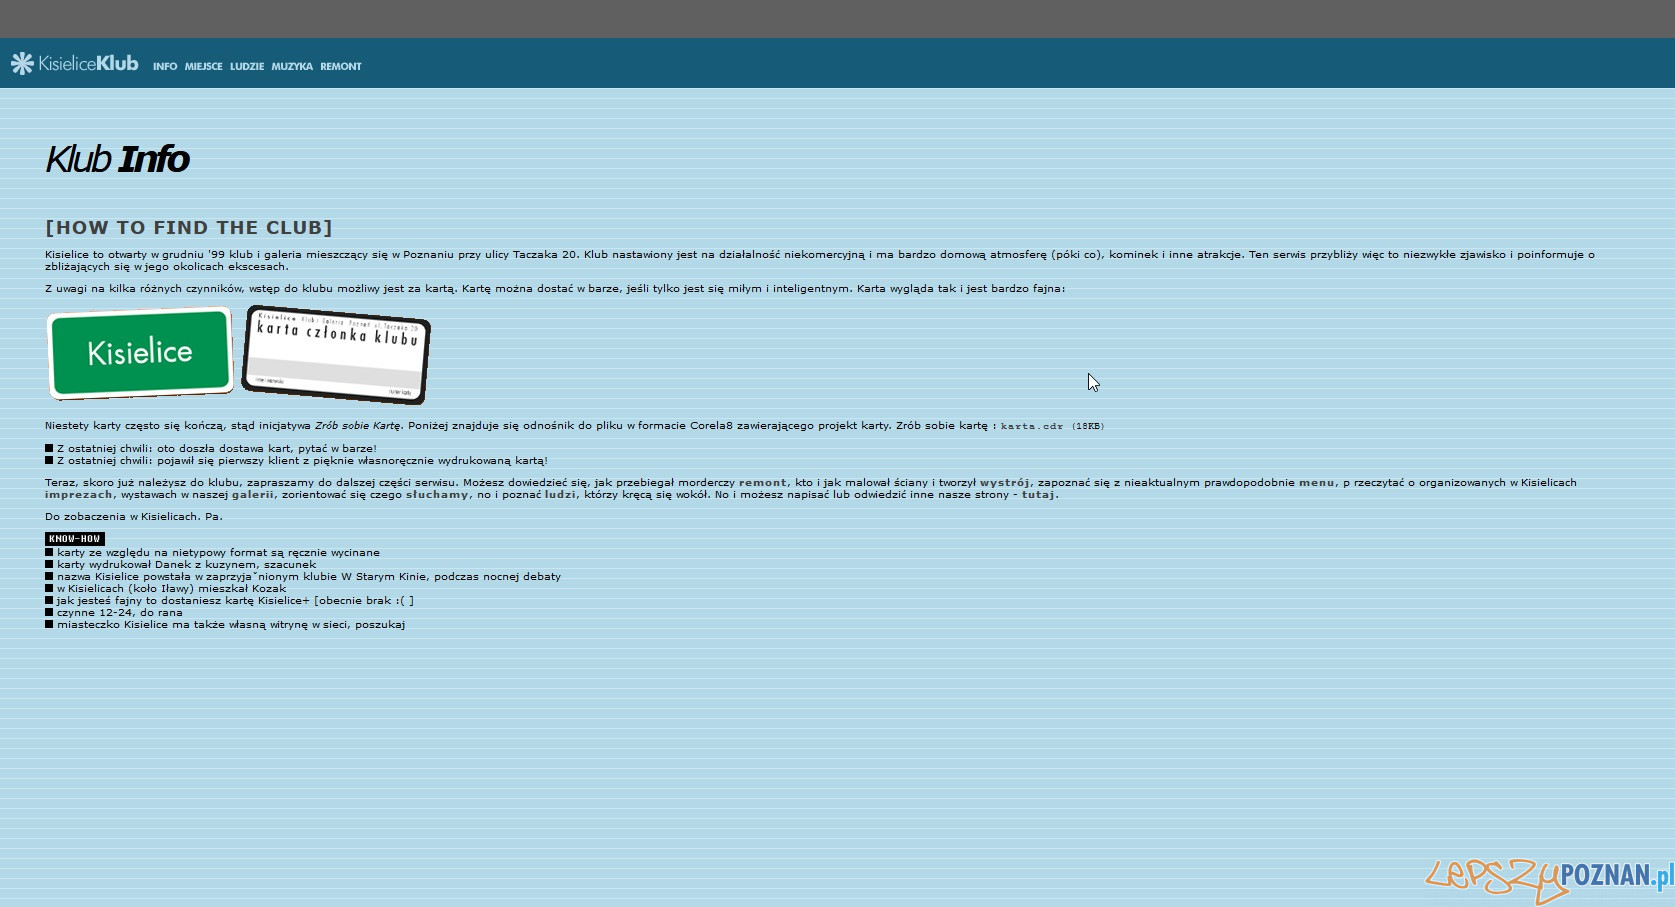Follow the 'remont' link in the paragraph
Screen dimensions: 1675x907
click(x=763, y=482)
